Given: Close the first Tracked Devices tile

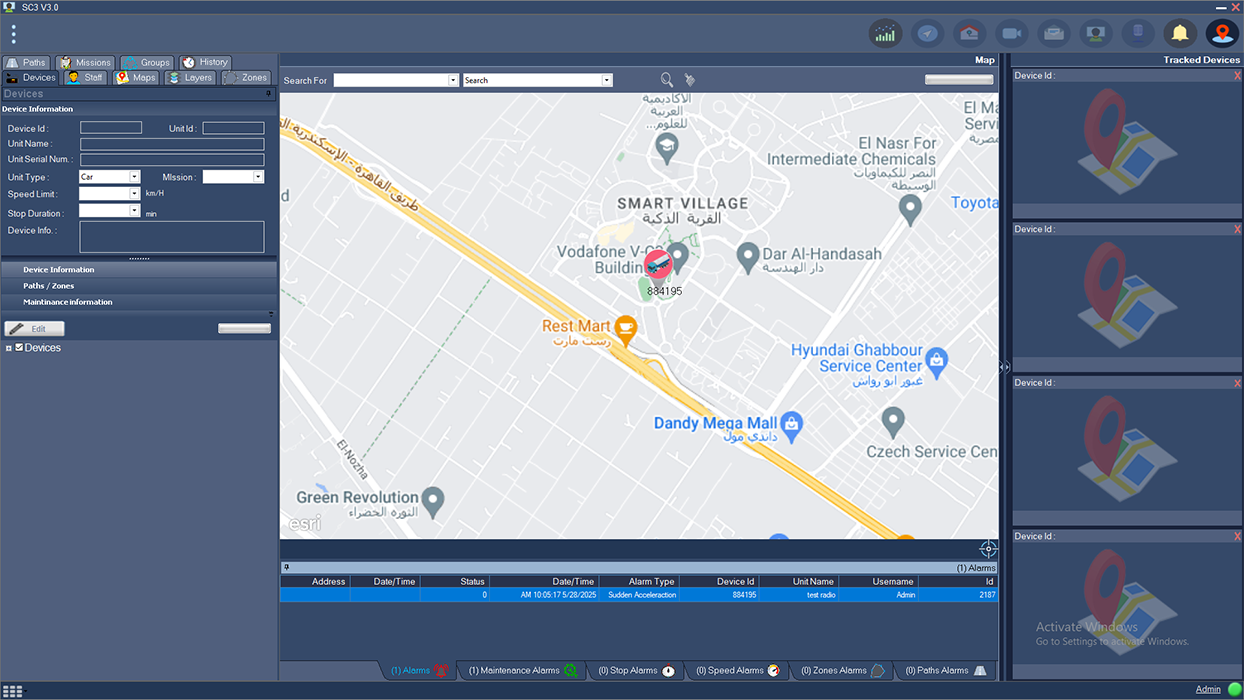Looking at the screenshot, I should click(1237, 76).
